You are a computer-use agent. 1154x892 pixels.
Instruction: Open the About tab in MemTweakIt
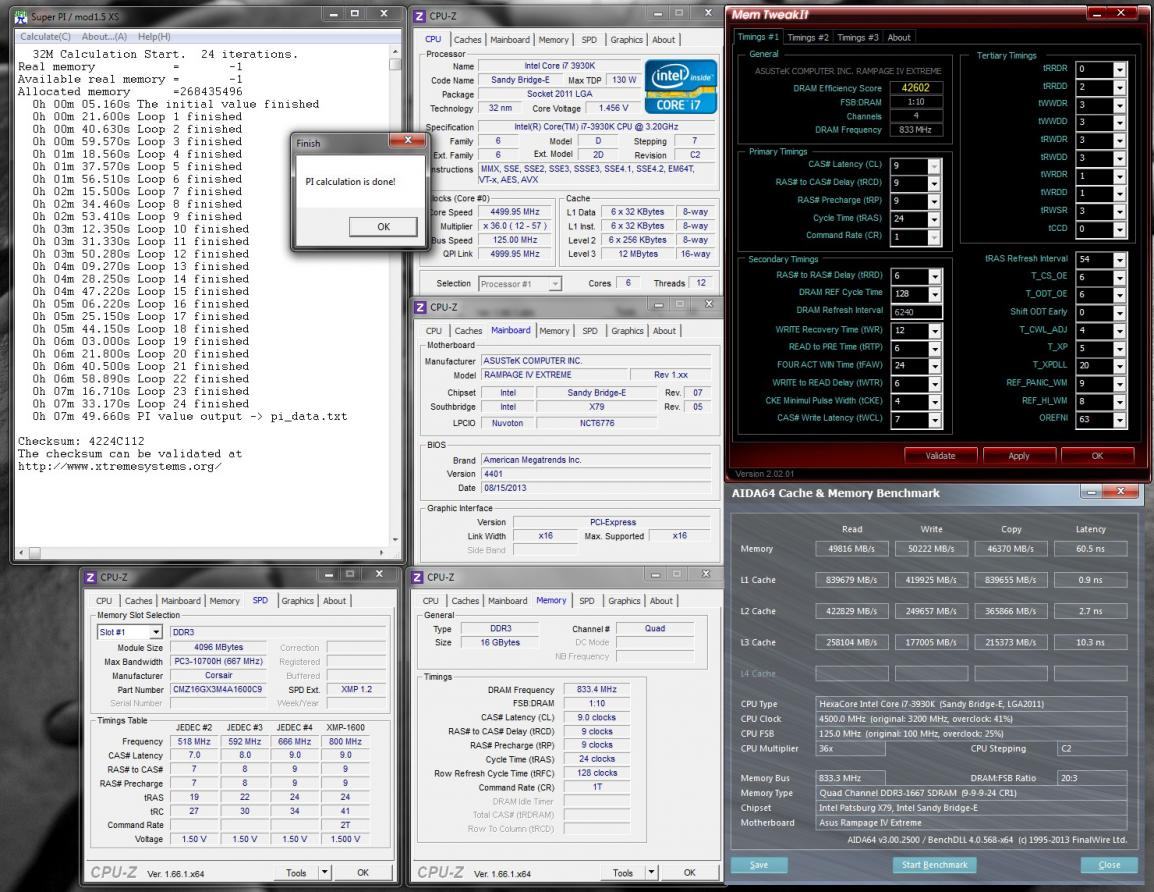coord(899,38)
